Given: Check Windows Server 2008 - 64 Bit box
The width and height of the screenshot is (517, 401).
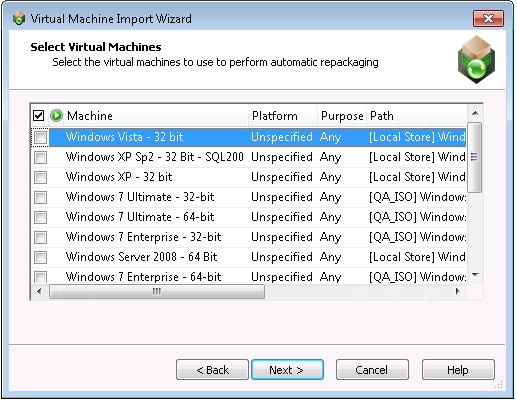Looking at the screenshot, I should click(x=41, y=257).
